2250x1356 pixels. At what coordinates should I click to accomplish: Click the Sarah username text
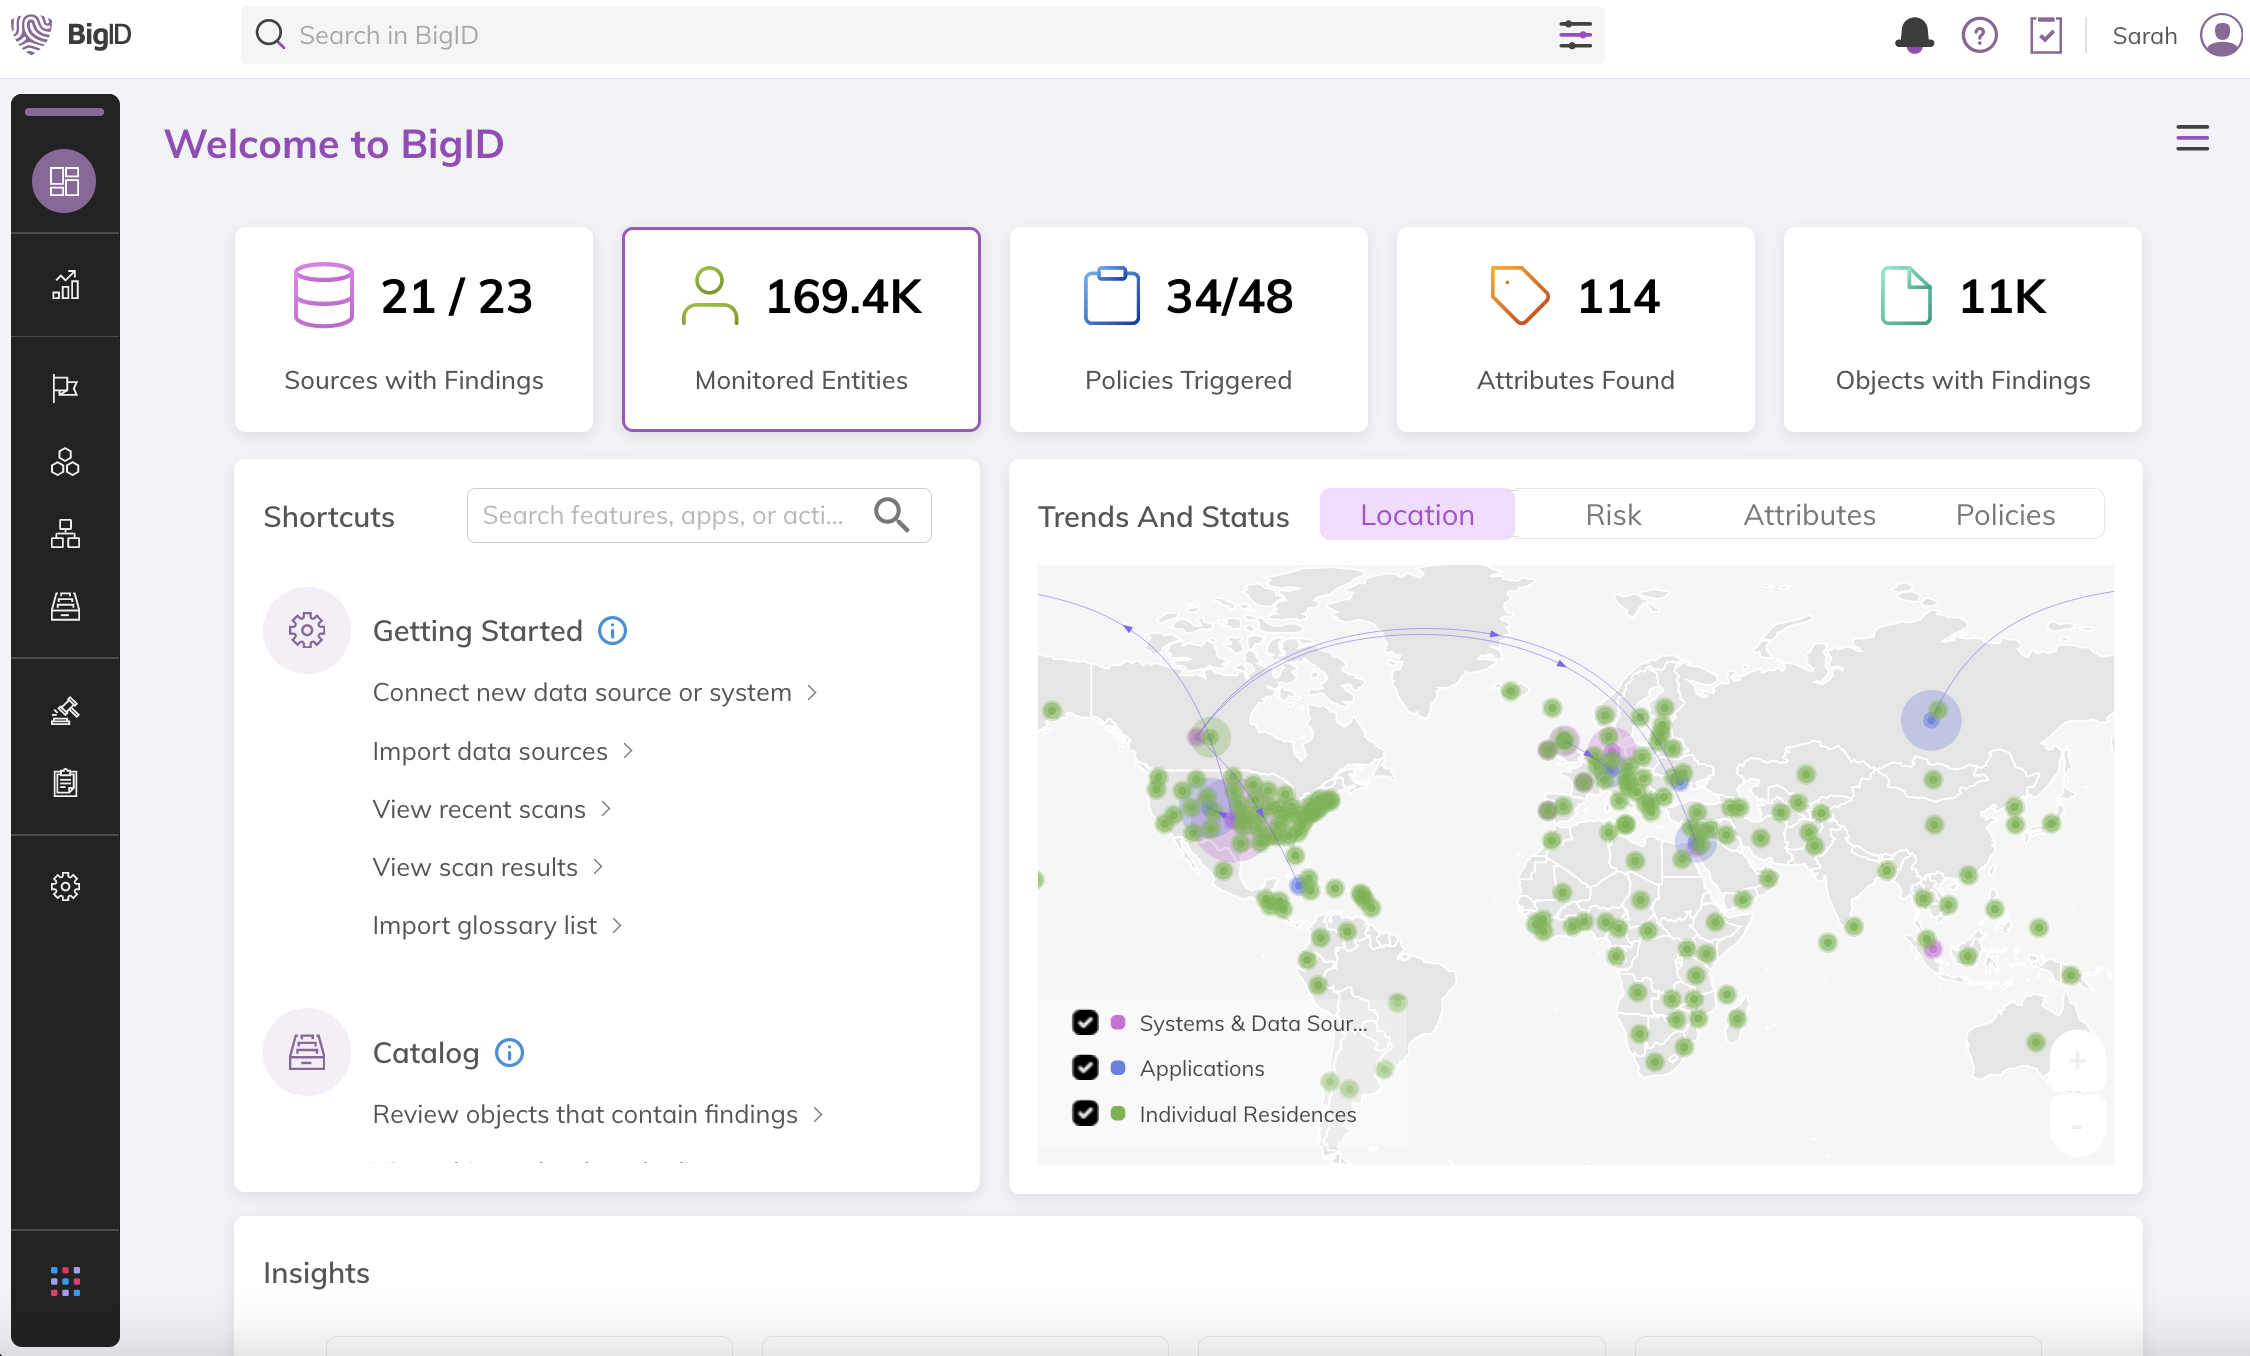(2144, 36)
